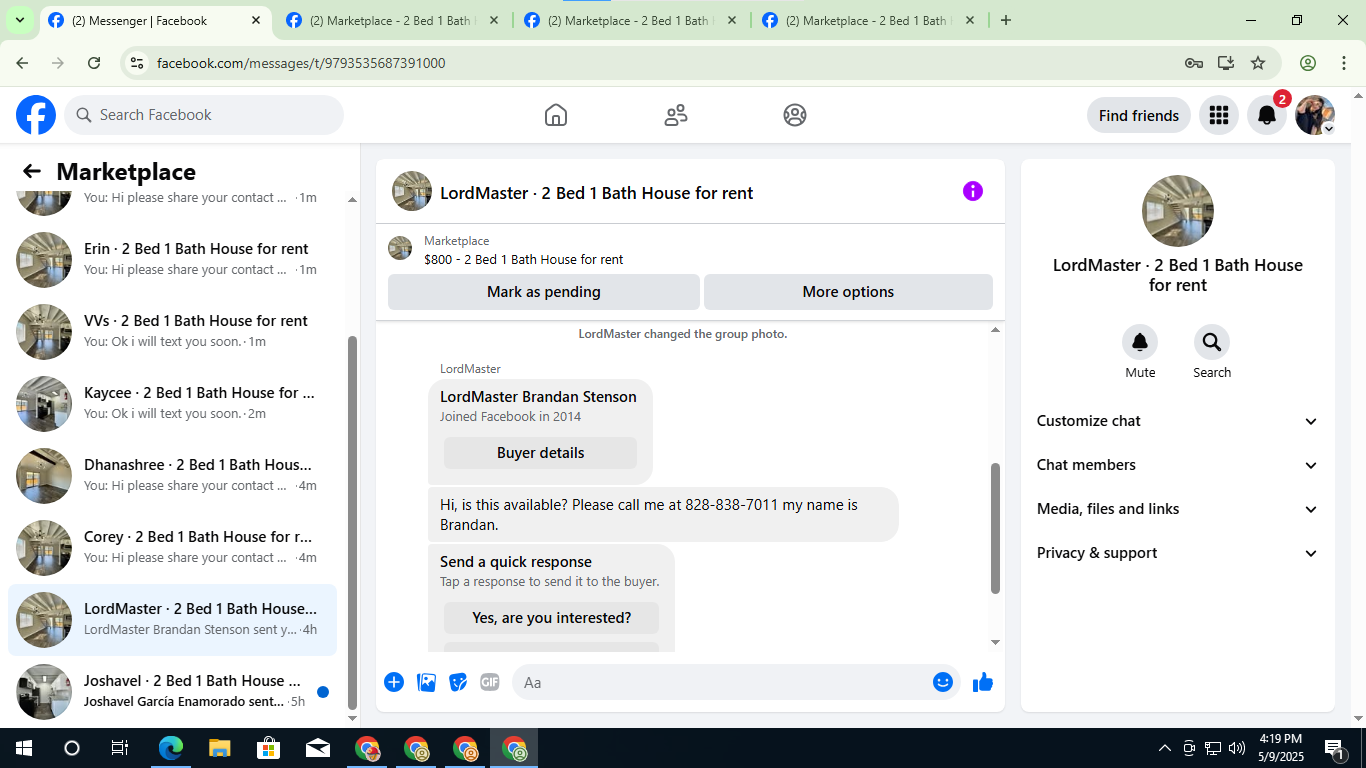Image resolution: width=1366 pixels, height=768 pixels.
Task: Attach a photo file in composer
Action: click(427, 682)
